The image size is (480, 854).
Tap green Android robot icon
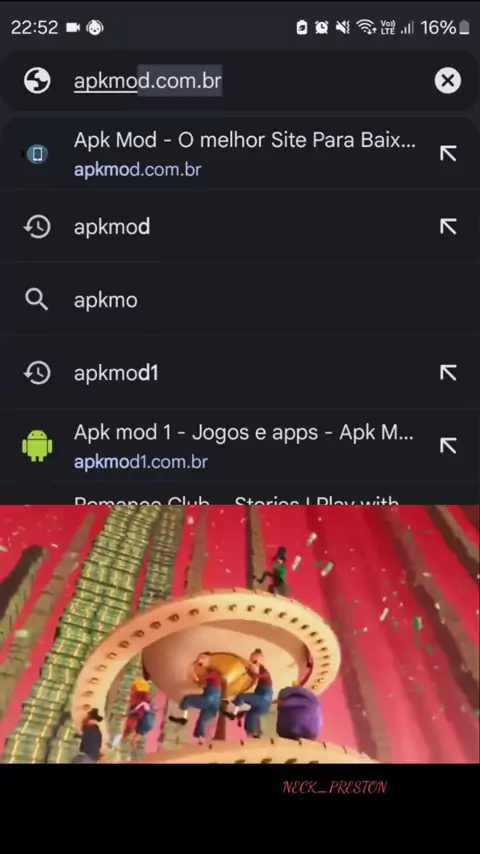(37, 446)
